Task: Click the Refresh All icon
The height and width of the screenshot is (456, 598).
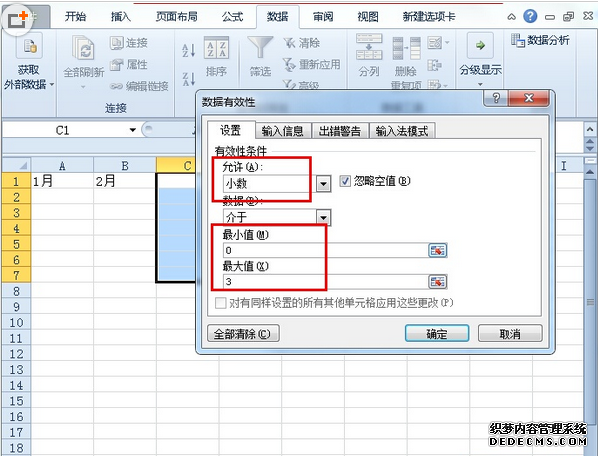Action: point(83,48)
